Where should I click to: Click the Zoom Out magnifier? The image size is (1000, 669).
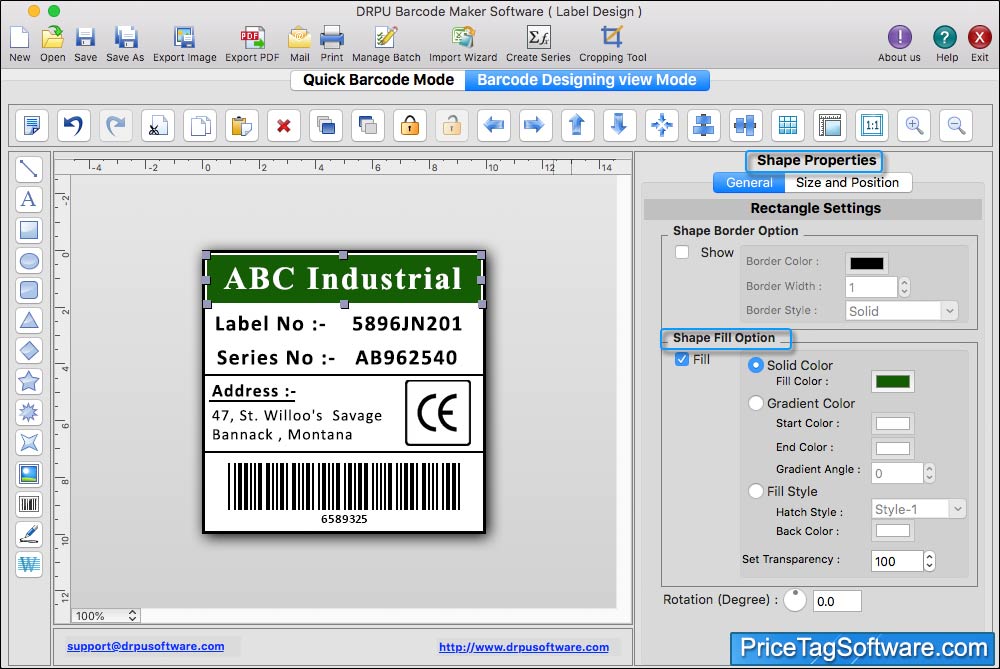(956, 125)
